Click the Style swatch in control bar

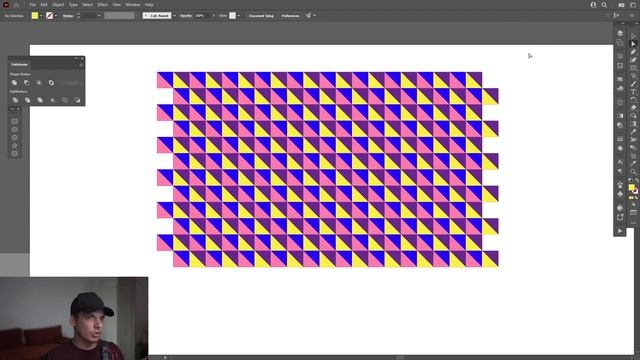(x=232, y=16)
